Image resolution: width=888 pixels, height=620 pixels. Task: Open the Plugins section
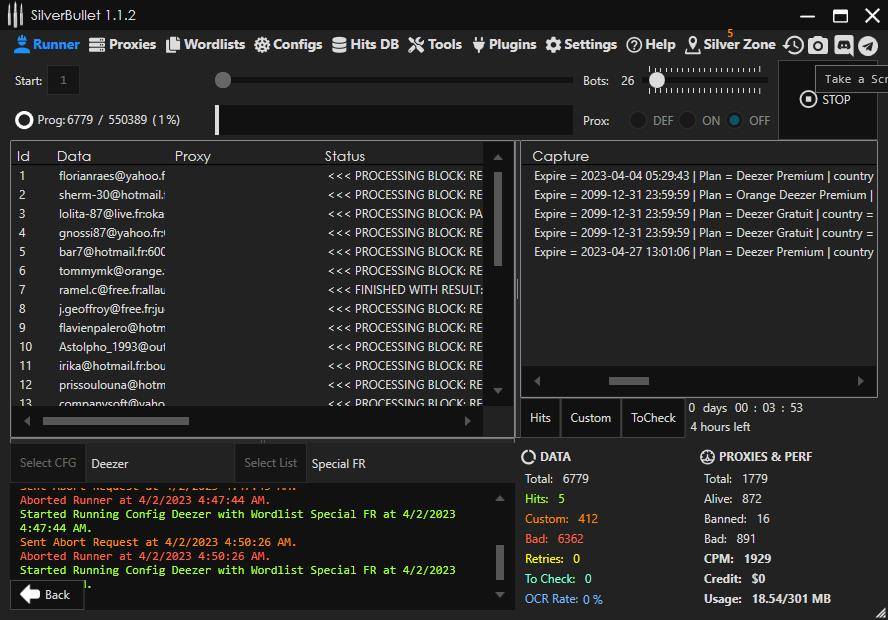click(x=504, y=44)
